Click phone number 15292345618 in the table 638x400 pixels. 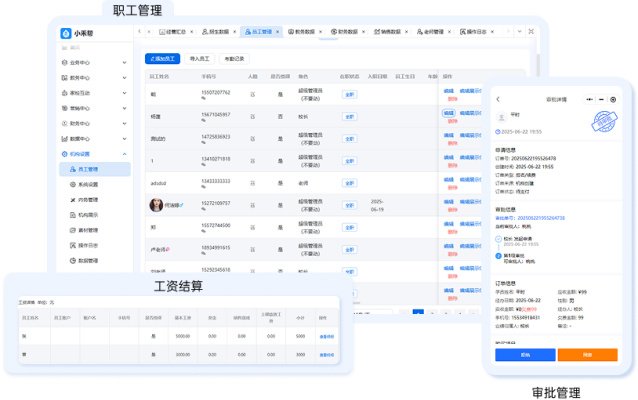(216, 270)
